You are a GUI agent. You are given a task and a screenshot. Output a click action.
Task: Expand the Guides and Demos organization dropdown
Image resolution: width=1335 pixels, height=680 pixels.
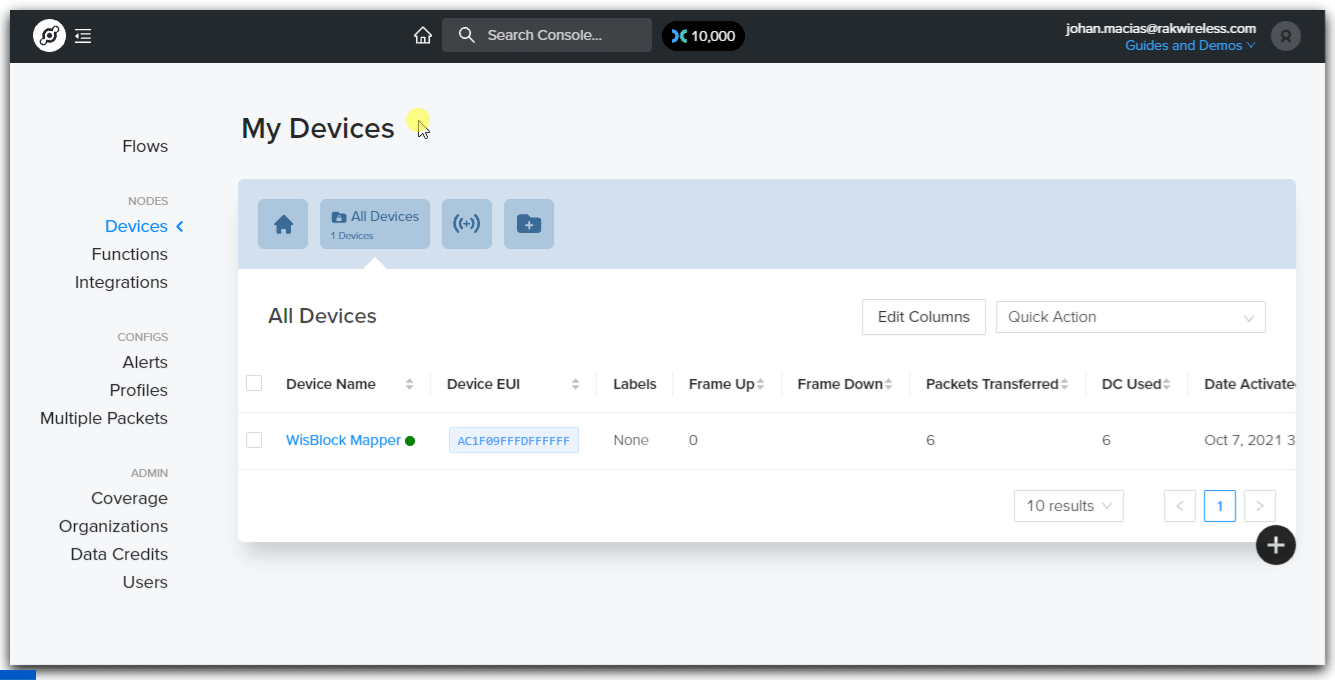1190,46
